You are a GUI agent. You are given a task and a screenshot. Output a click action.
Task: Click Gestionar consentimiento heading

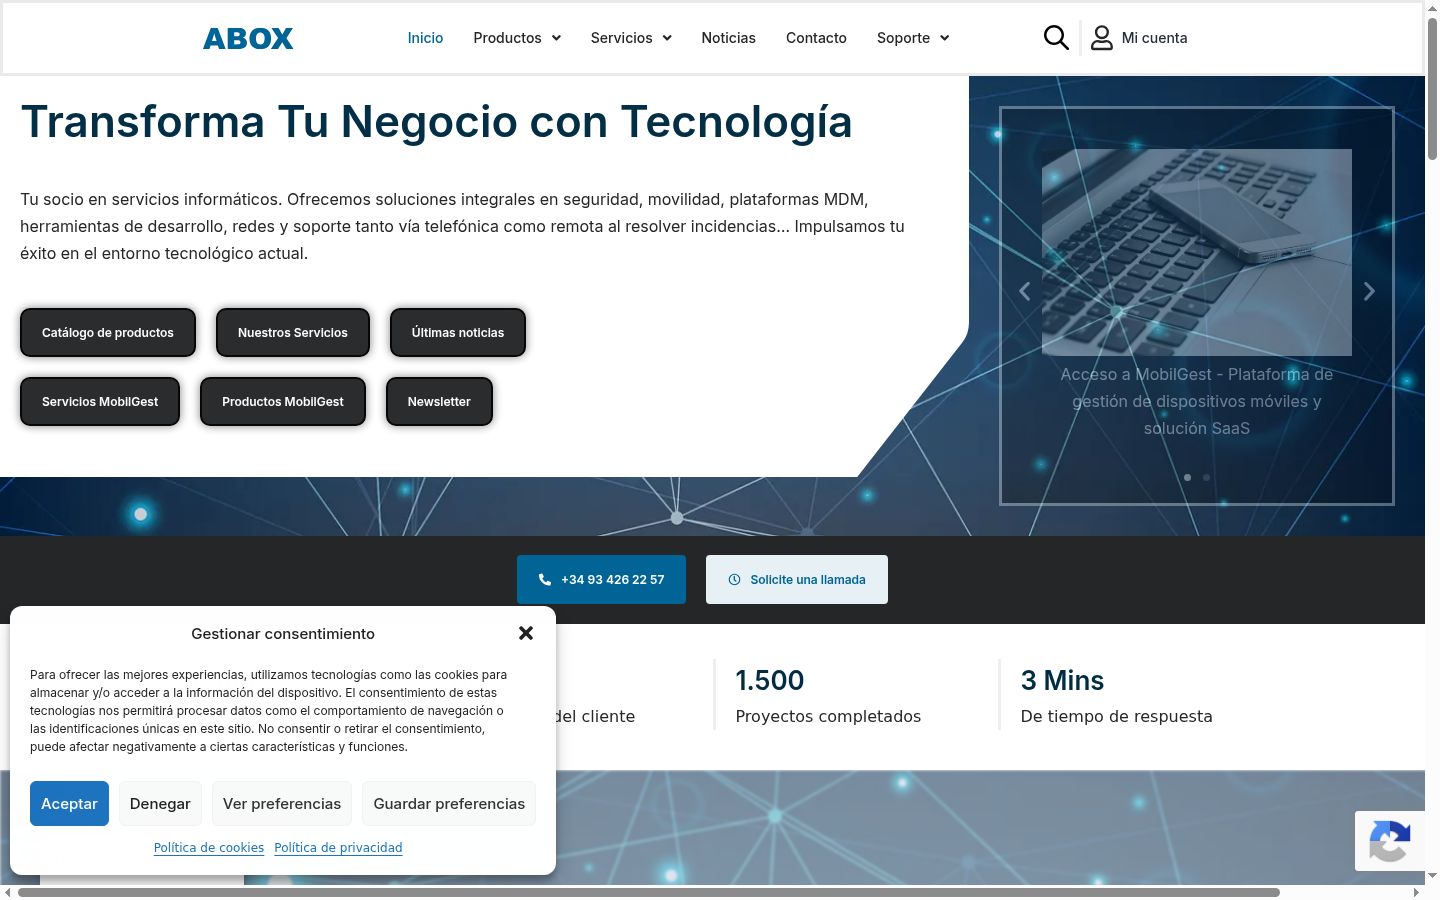click(x=283, y=633)
